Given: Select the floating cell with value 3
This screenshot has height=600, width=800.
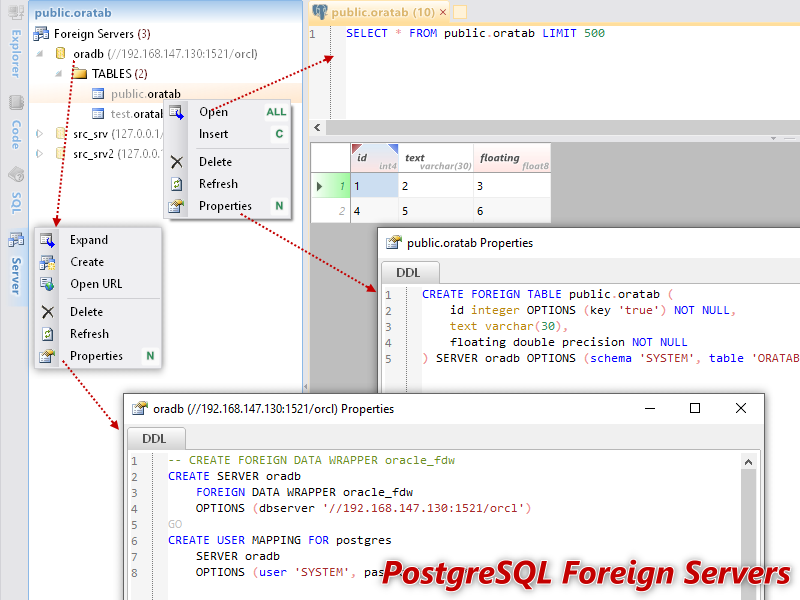Looking at the screenshot, I should (513, 186).
